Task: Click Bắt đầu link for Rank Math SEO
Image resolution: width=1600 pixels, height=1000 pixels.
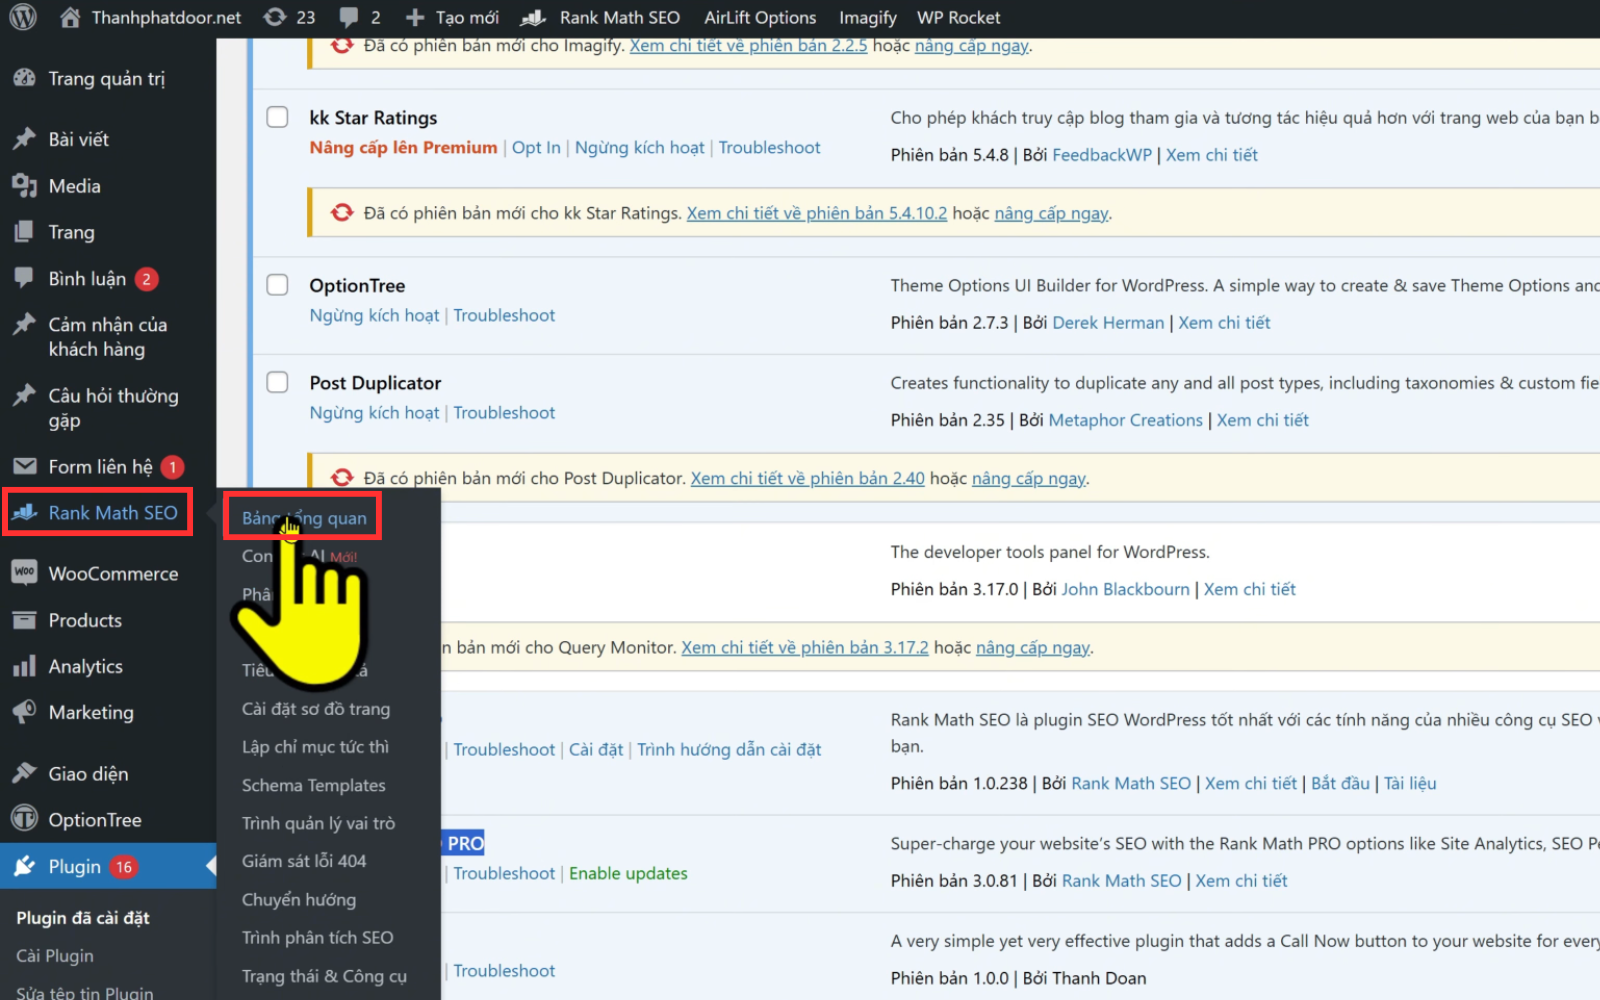Action: pos(1340,783)
